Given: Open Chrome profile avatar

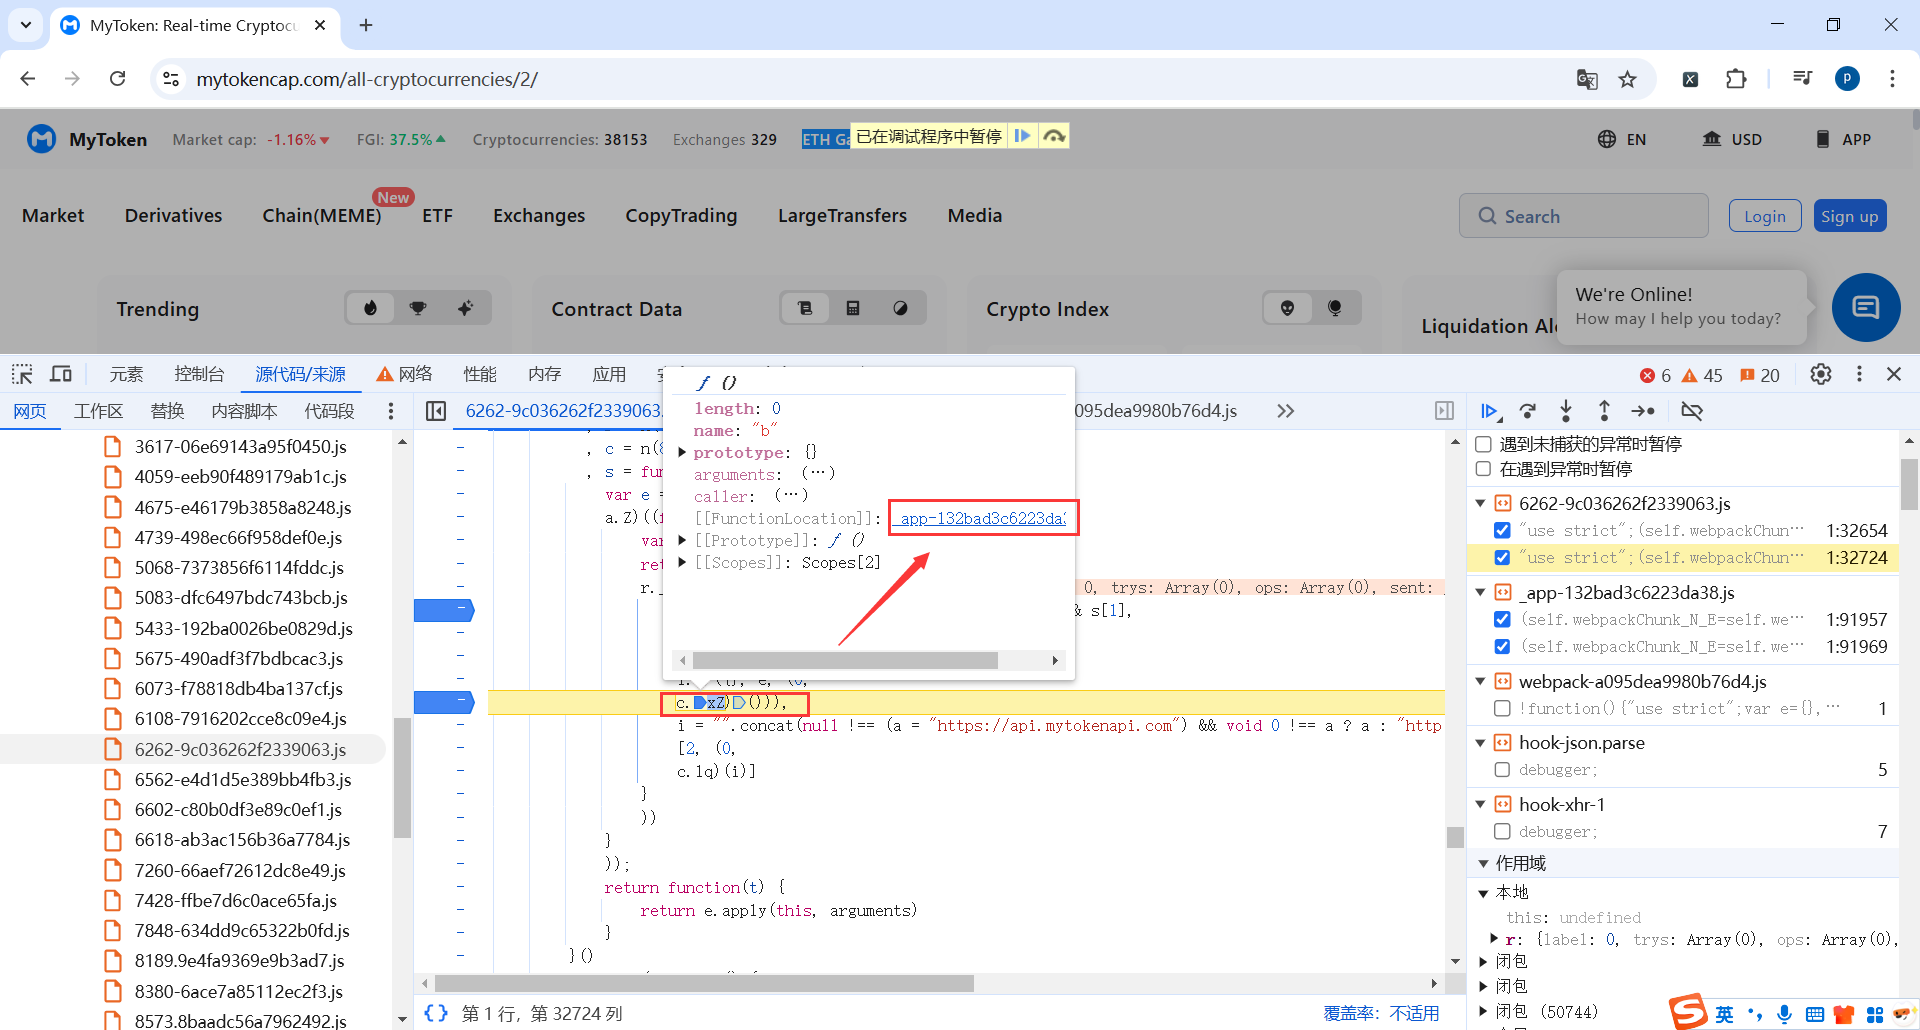Looking at the screenshot, I should tap(1847, 79).
